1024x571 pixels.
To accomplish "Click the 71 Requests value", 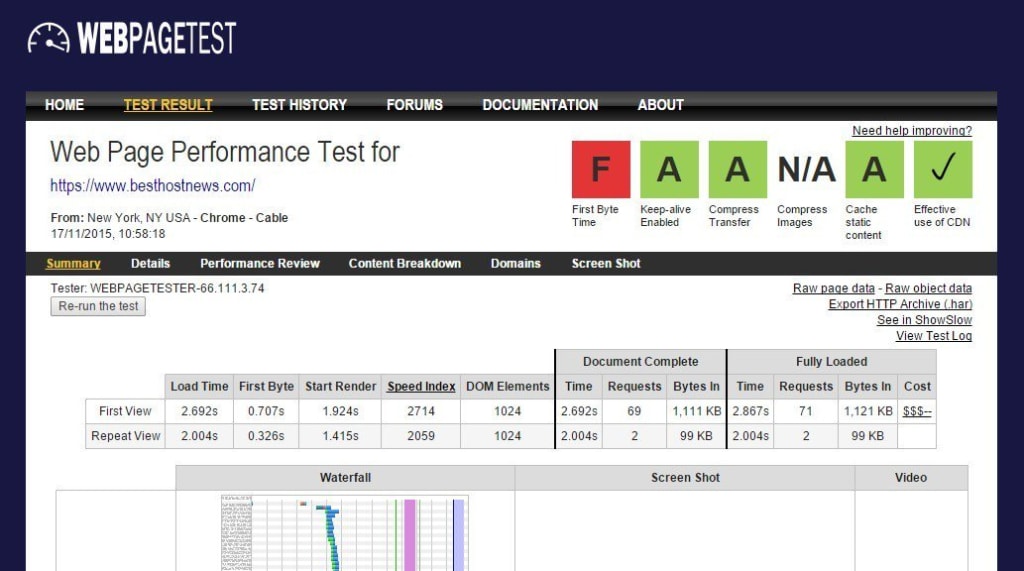I will (806, 412).
